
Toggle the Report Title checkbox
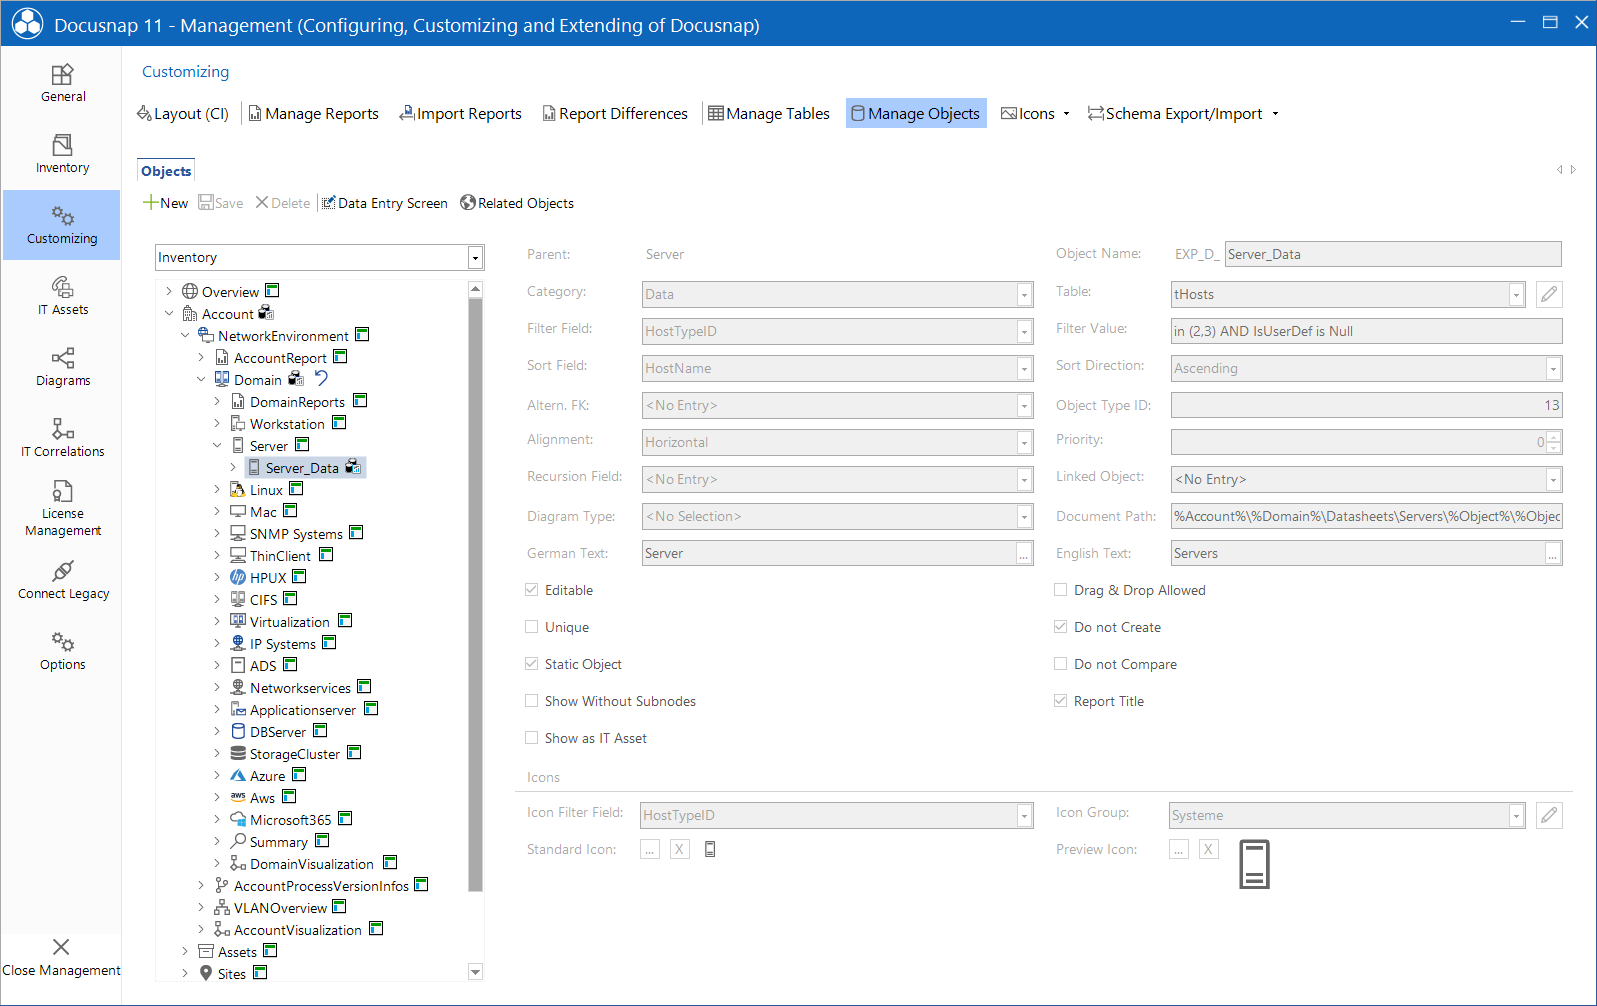pos(1061,701)
